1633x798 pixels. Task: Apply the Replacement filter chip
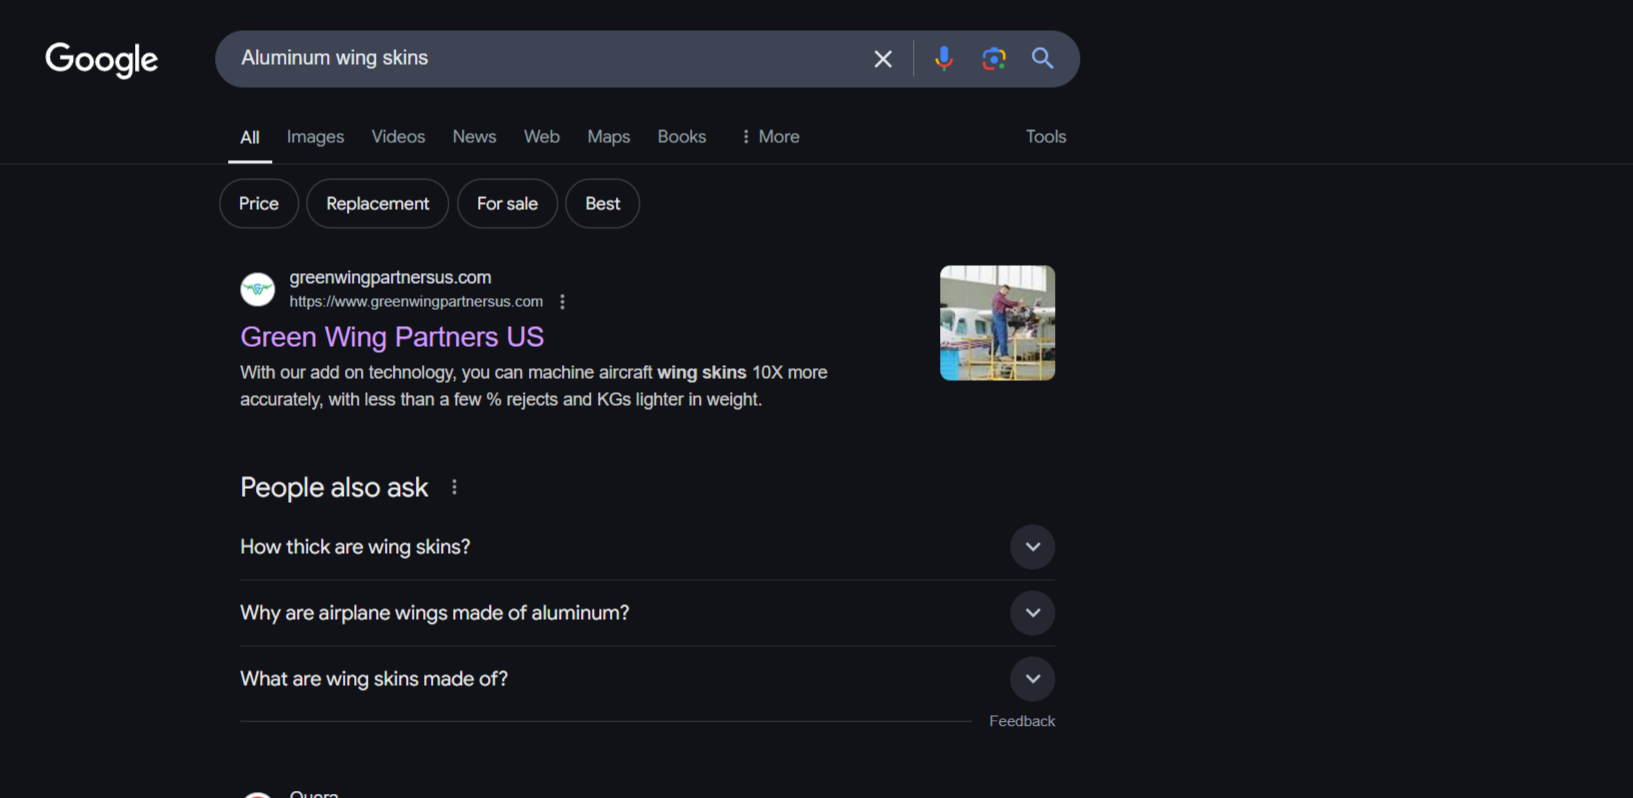pyautogui.click(x=378, y=204)
